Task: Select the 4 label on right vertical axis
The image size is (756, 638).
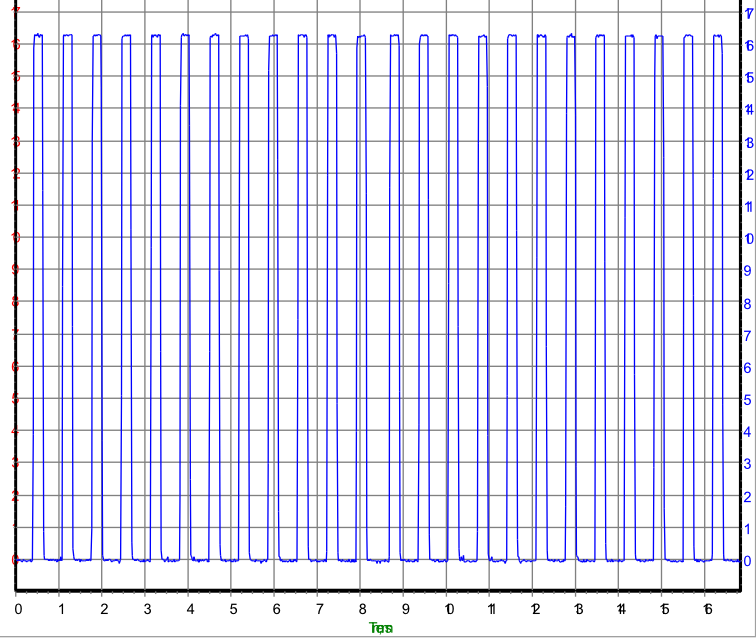Action: pyautogui.click(x=747, y=431)
